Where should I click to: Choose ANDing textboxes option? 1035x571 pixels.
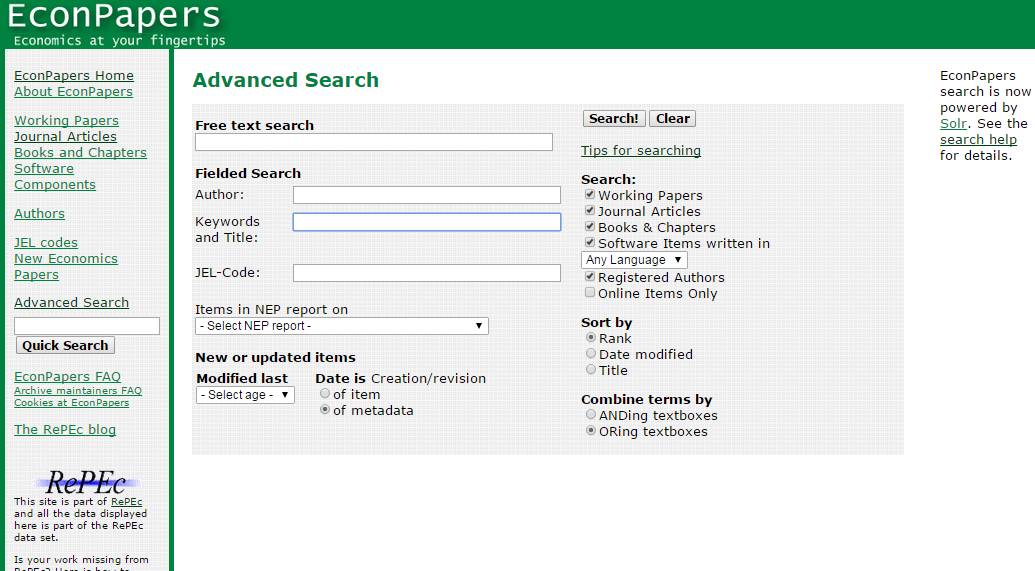tap(591, 415)
